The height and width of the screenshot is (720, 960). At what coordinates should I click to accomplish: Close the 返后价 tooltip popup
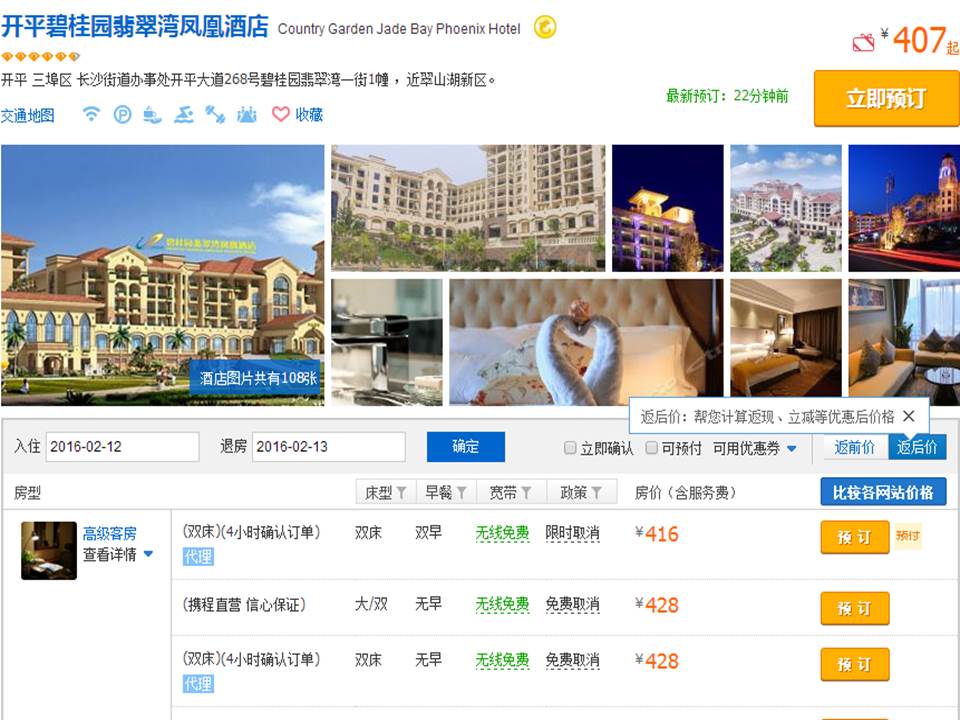pos(908,416)
